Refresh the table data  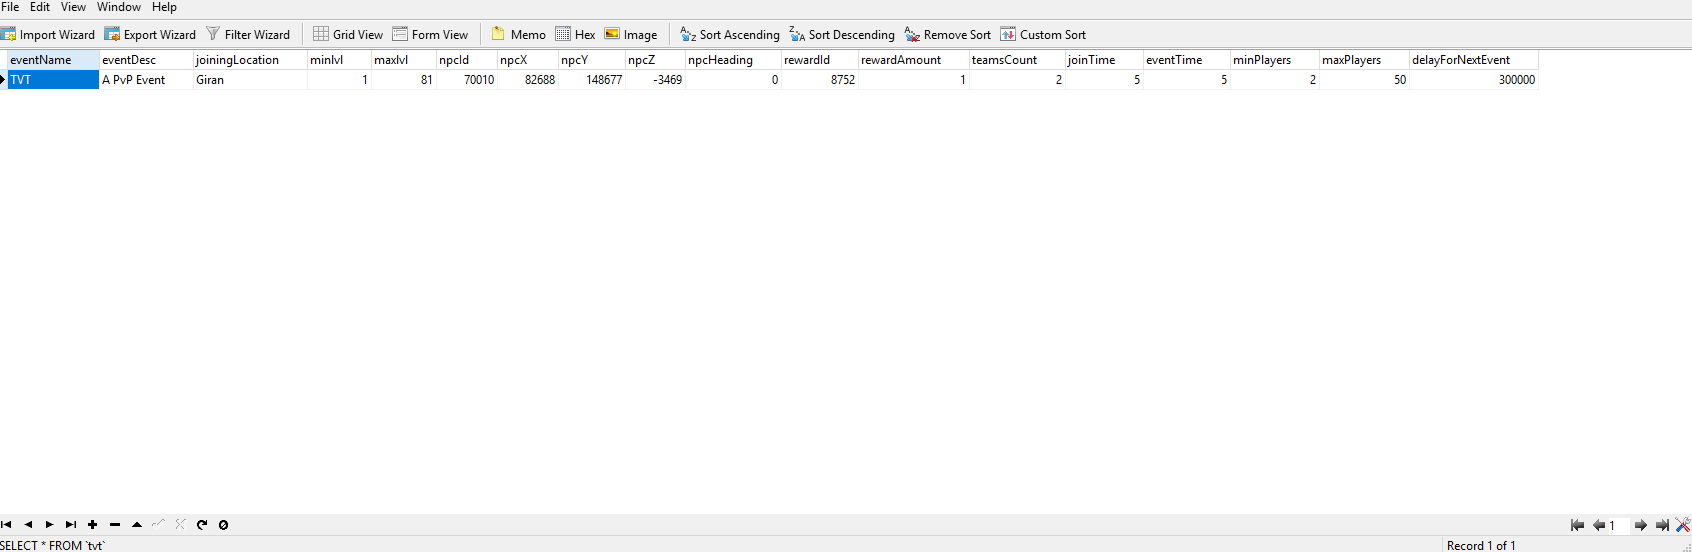click(202, 524)
